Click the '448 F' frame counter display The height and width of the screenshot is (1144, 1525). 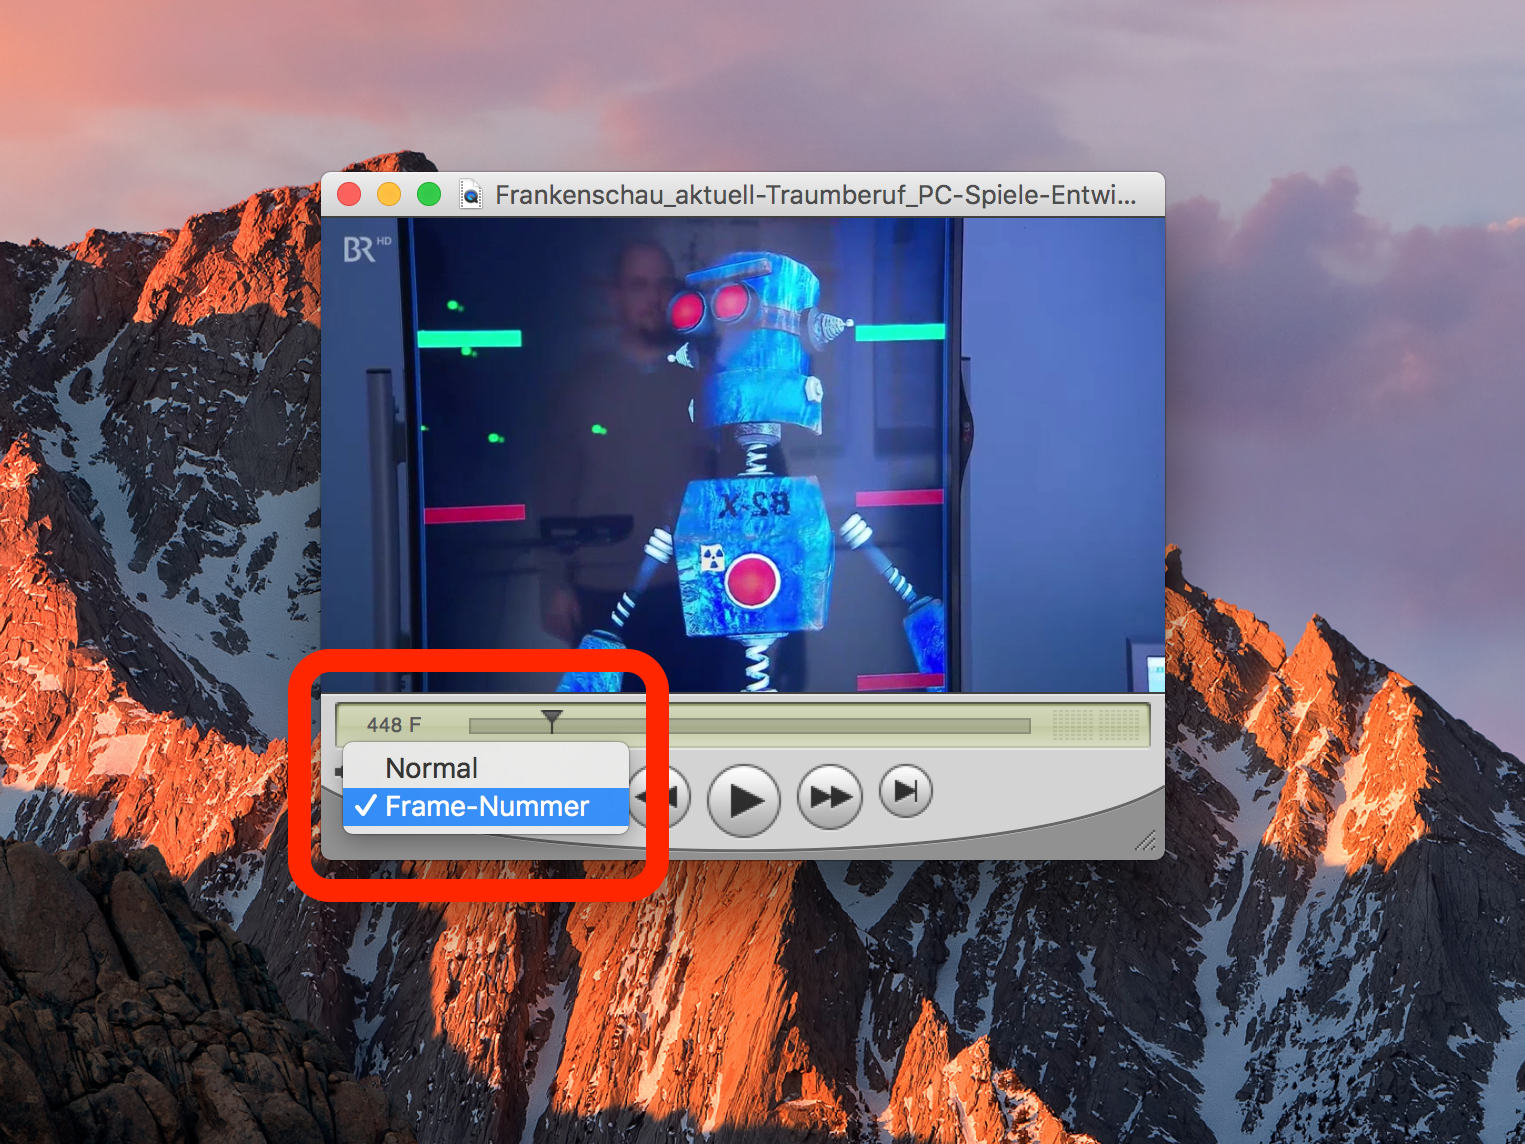(x=394, y=725)
